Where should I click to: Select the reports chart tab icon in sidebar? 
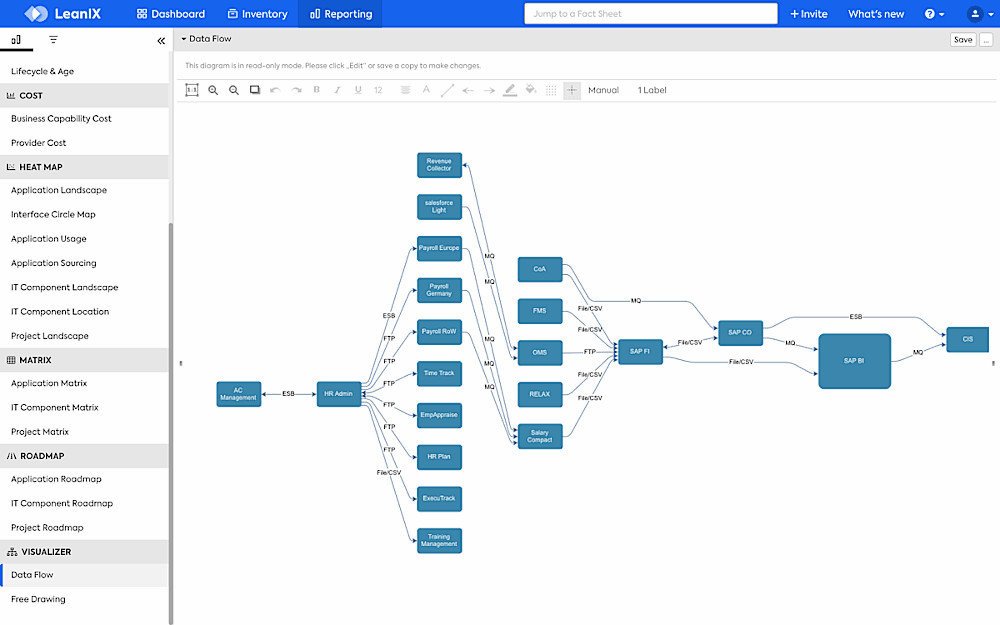(16, 40)
